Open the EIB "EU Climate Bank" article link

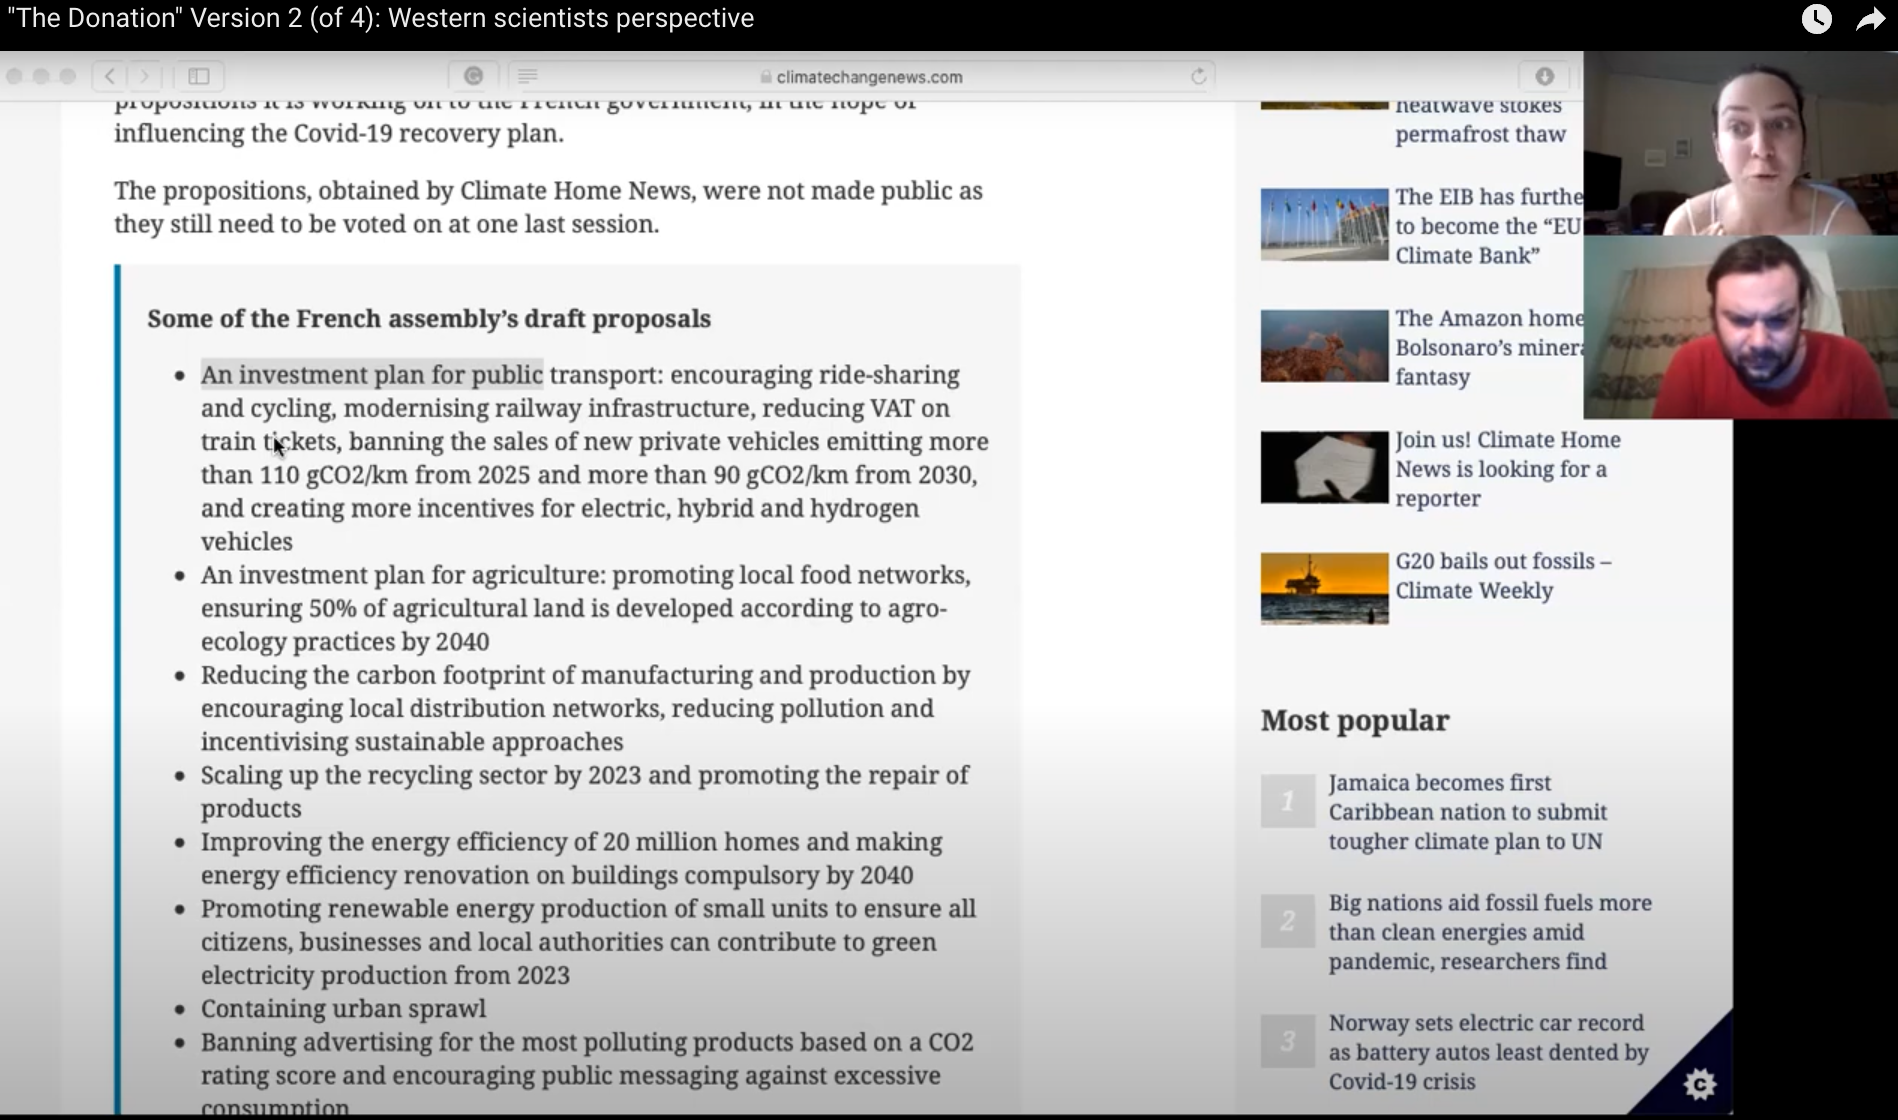pos(1488,226)
